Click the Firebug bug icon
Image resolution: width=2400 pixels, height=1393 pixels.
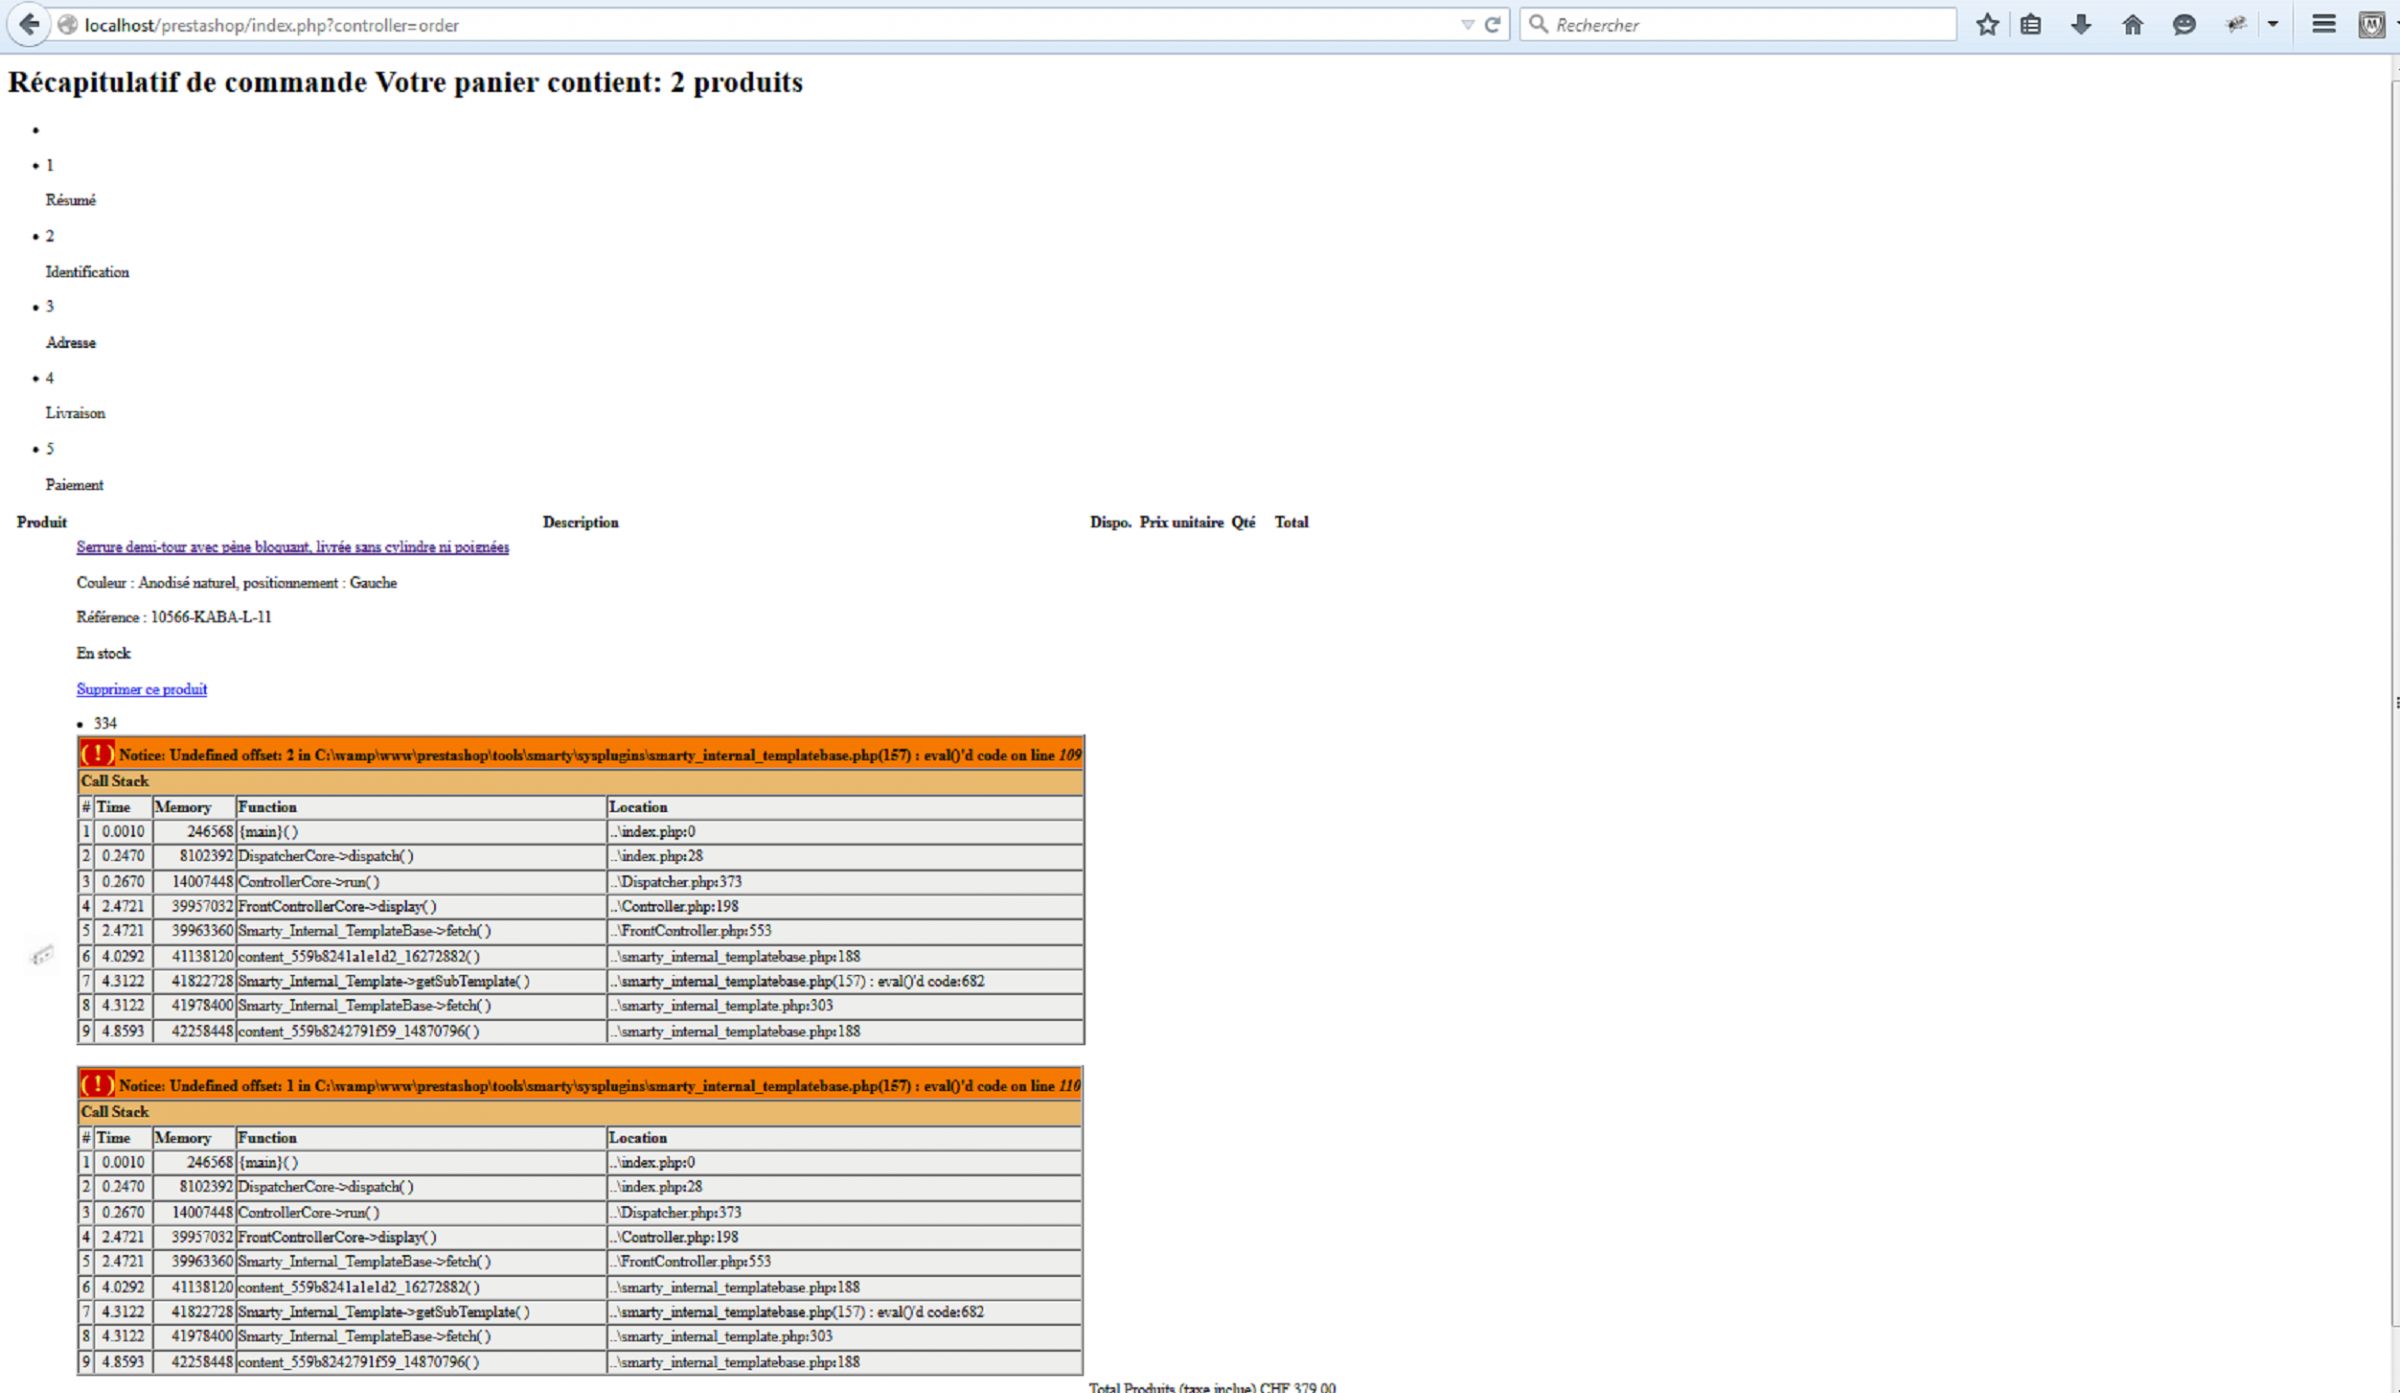[2236, 25]
